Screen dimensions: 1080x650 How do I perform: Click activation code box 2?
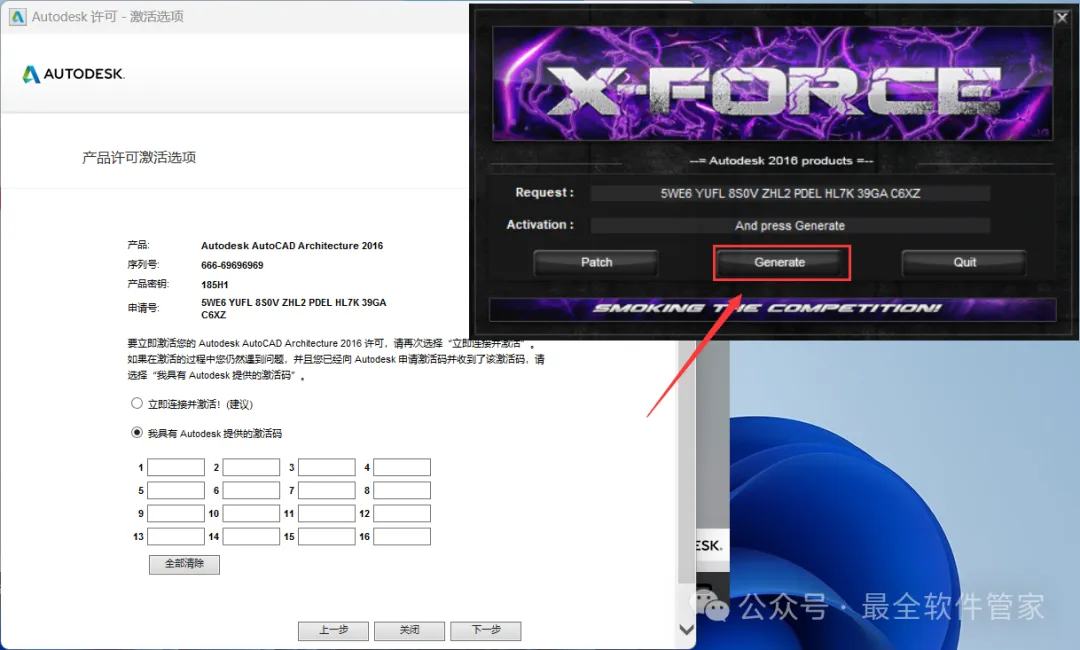(251, 468)
